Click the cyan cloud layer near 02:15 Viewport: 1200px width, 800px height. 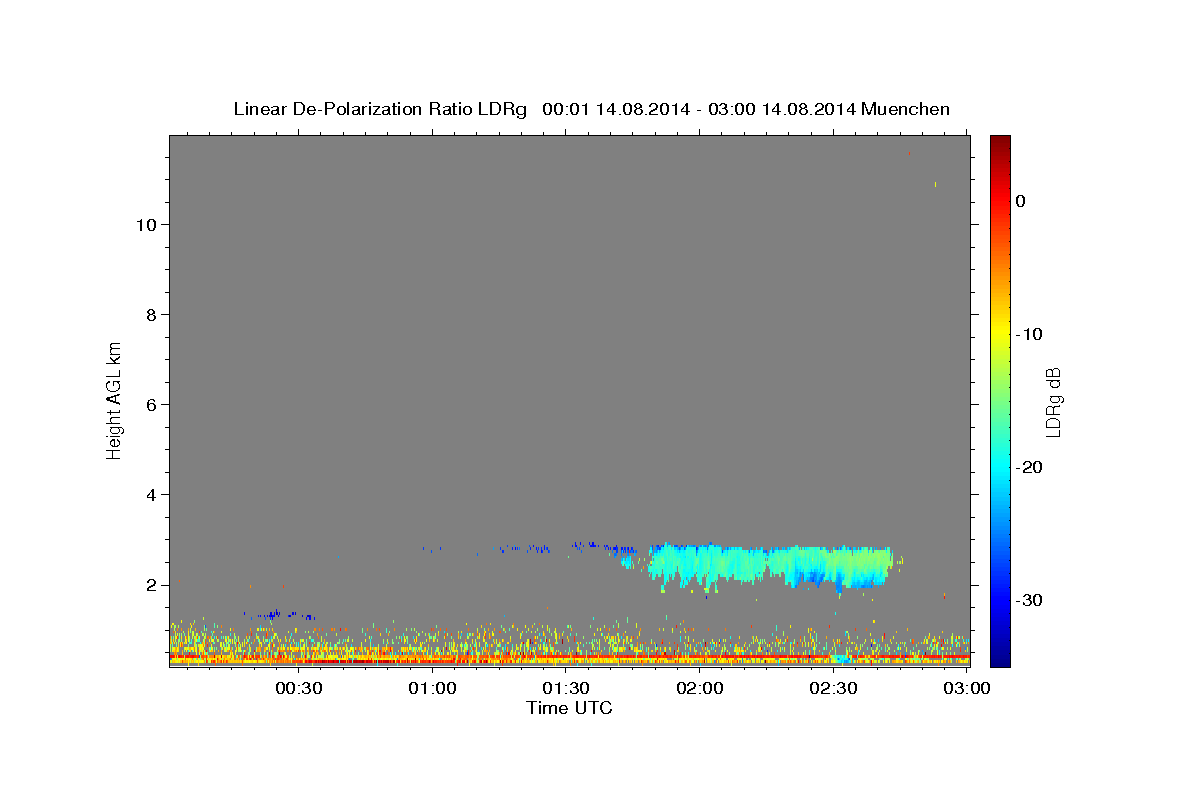(x=770, y=565)
